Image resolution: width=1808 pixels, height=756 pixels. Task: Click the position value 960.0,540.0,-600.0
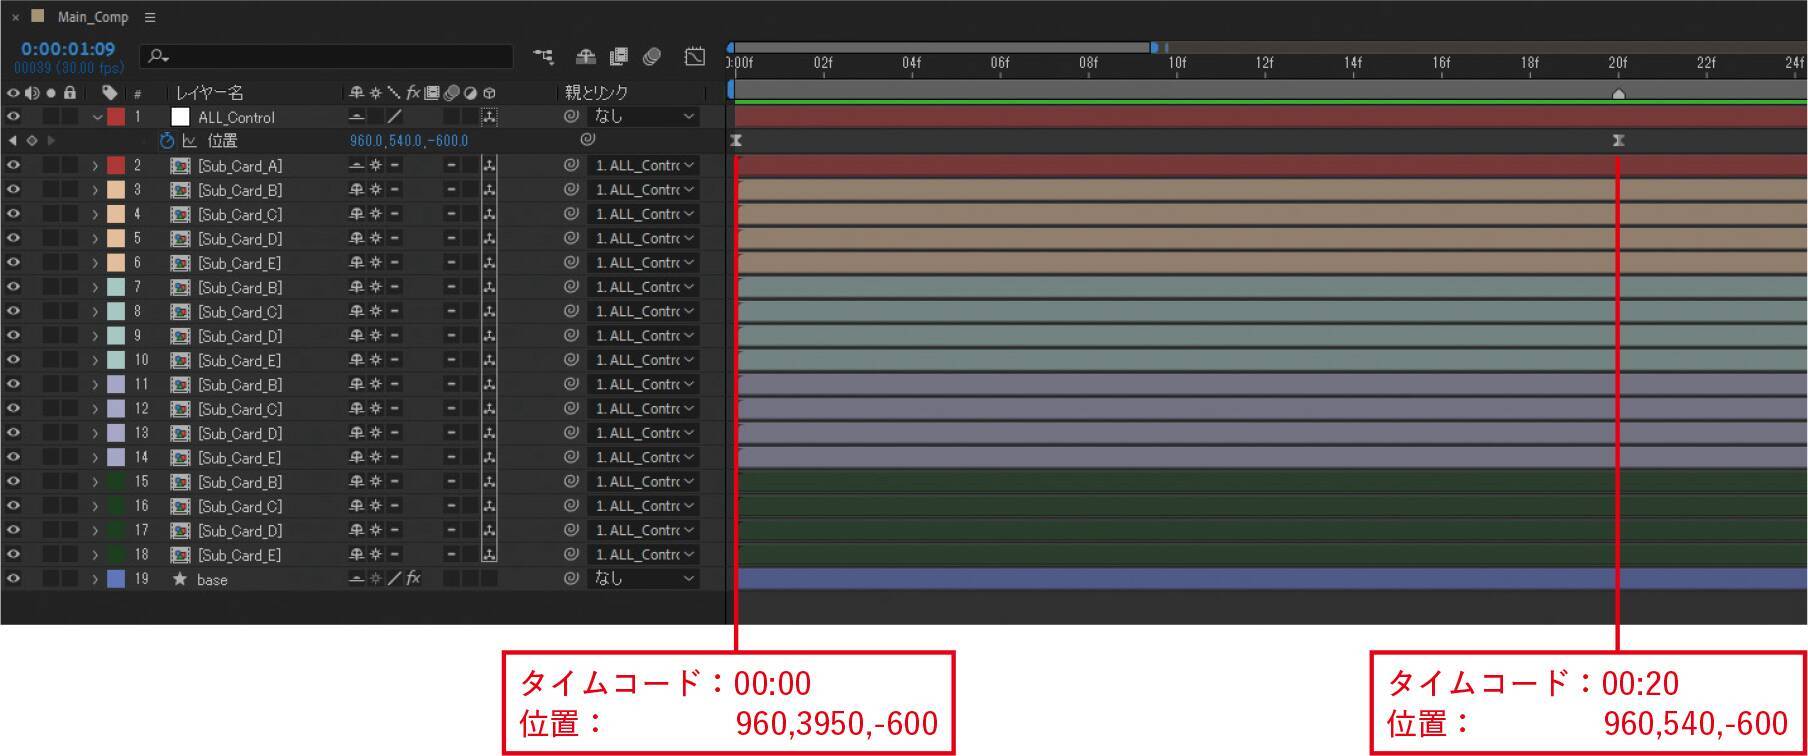[408, 141]
